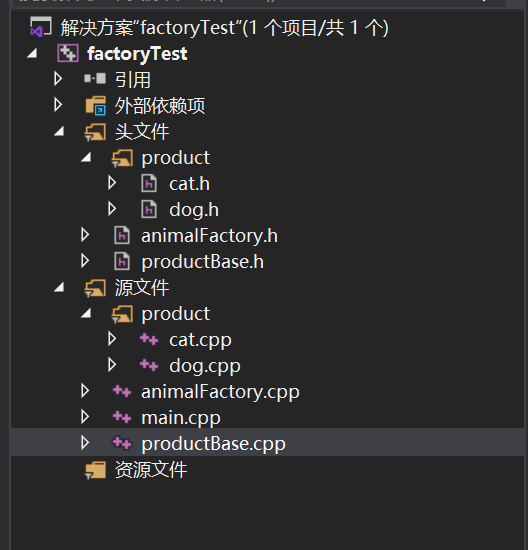Select the 外部依赖项 label
The width and height of the screenshot is (528, 550).
[160, 106]
